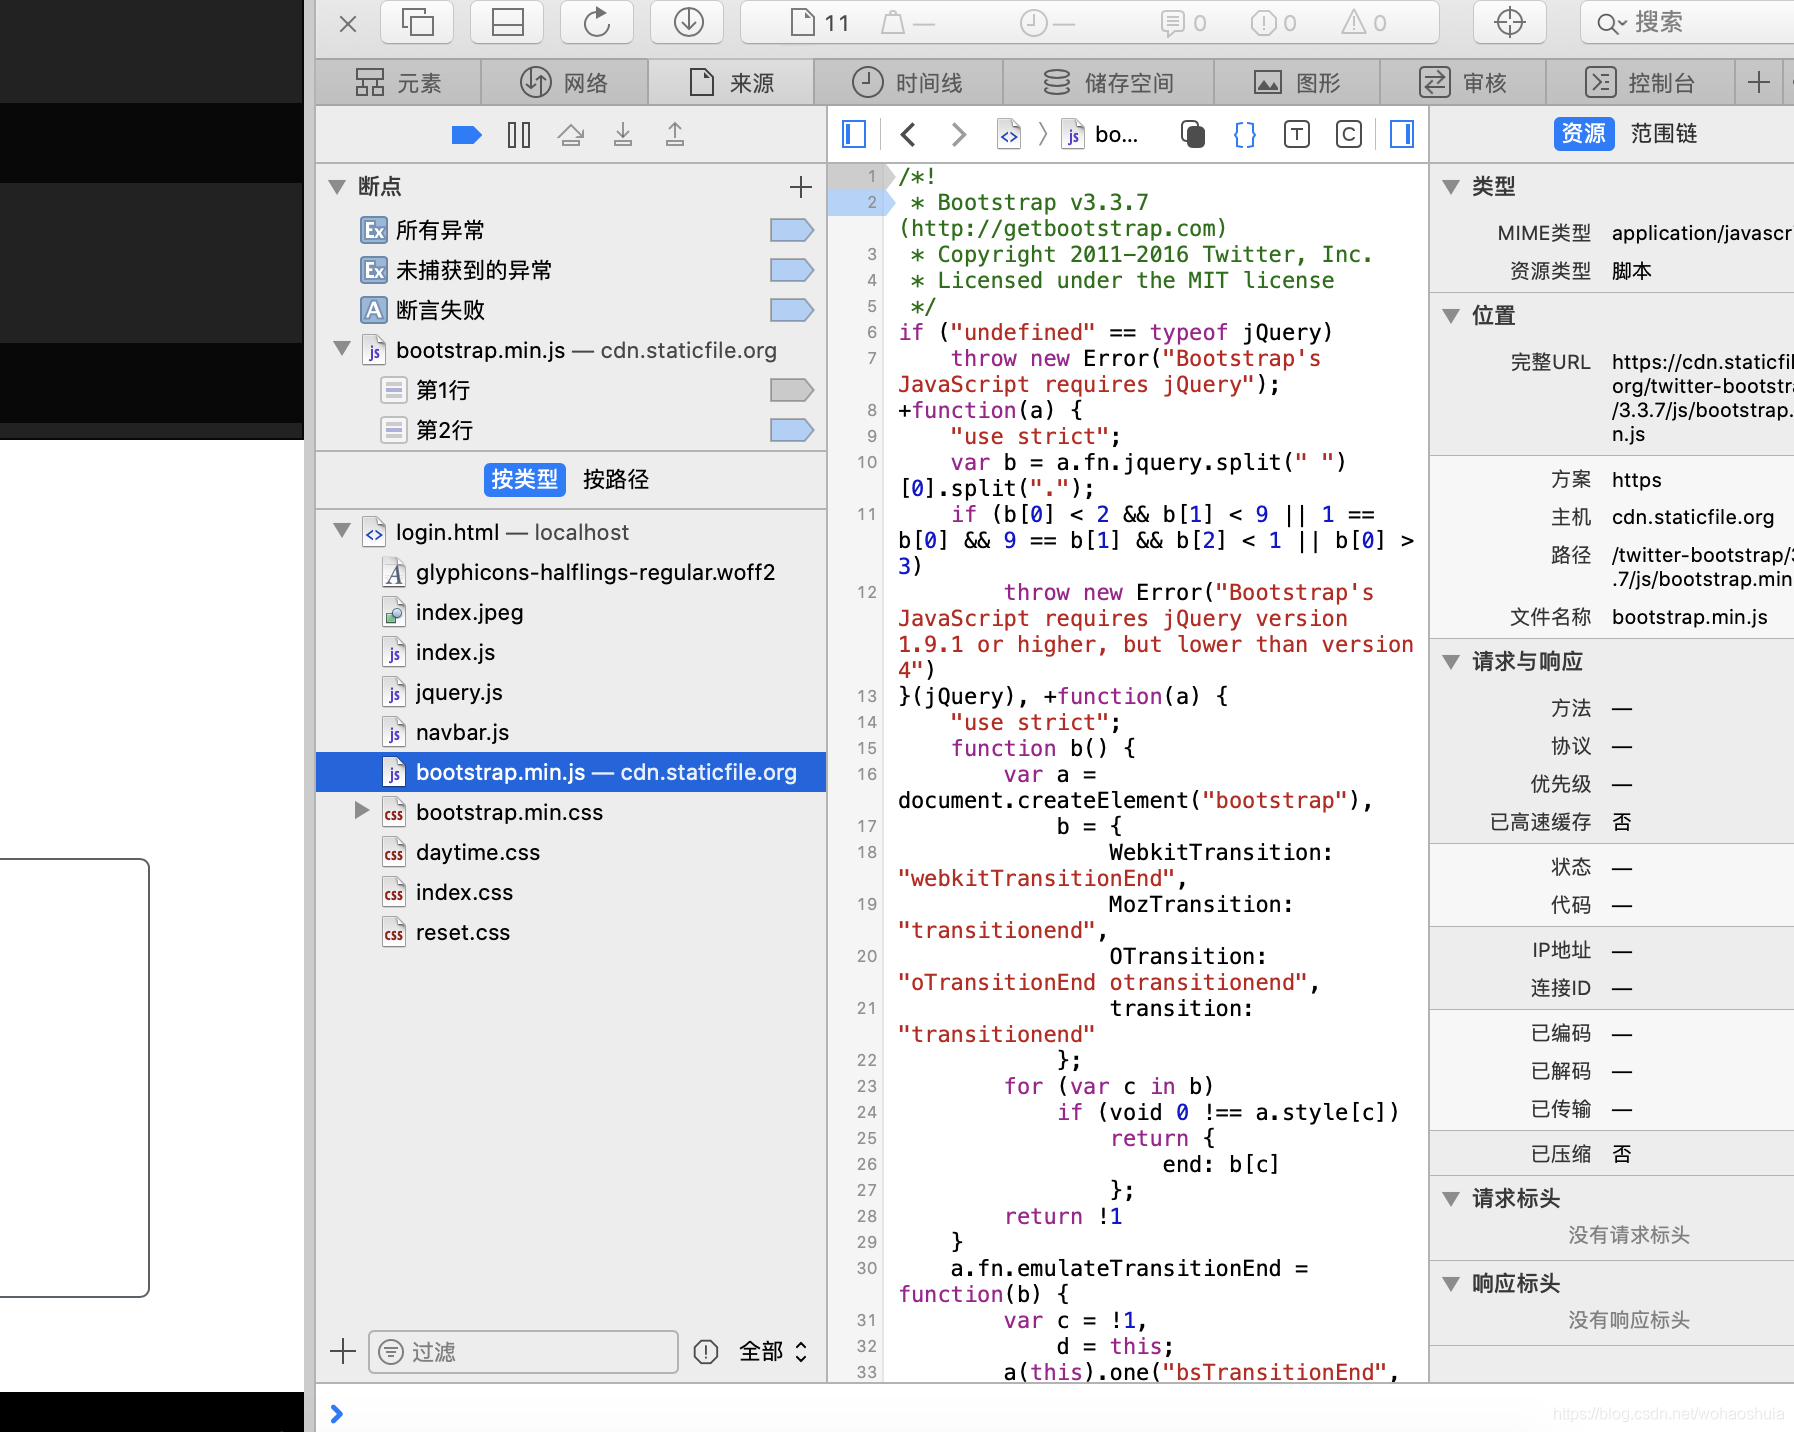The width and height of the screenshot is (1794, 1432).
Task: Collapse the 类型 section
Action: click(x=1451, y=186)
